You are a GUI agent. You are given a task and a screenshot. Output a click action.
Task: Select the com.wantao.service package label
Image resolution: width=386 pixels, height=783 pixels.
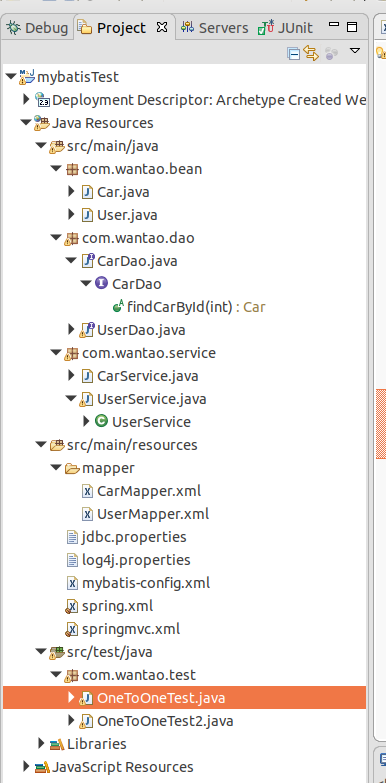pos(149,353)
